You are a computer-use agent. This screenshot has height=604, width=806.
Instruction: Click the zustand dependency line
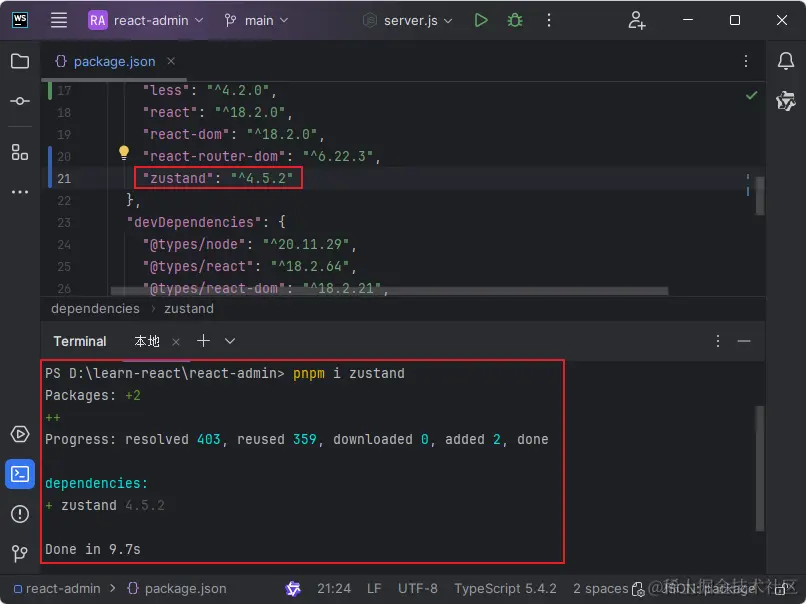click(218, 178)
